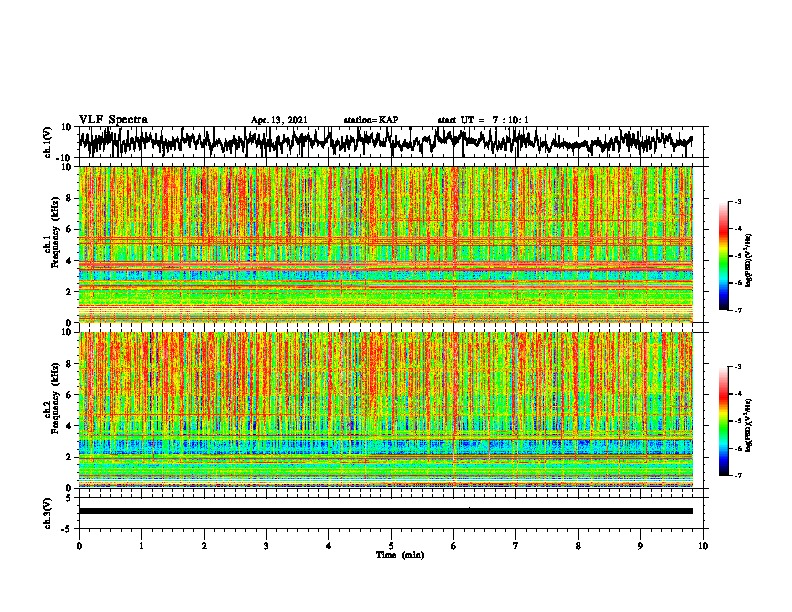Viewport: 792px width, 612px height.
Task: Click the x-axis tick label "5"
Action: click(x=391, y=546)
